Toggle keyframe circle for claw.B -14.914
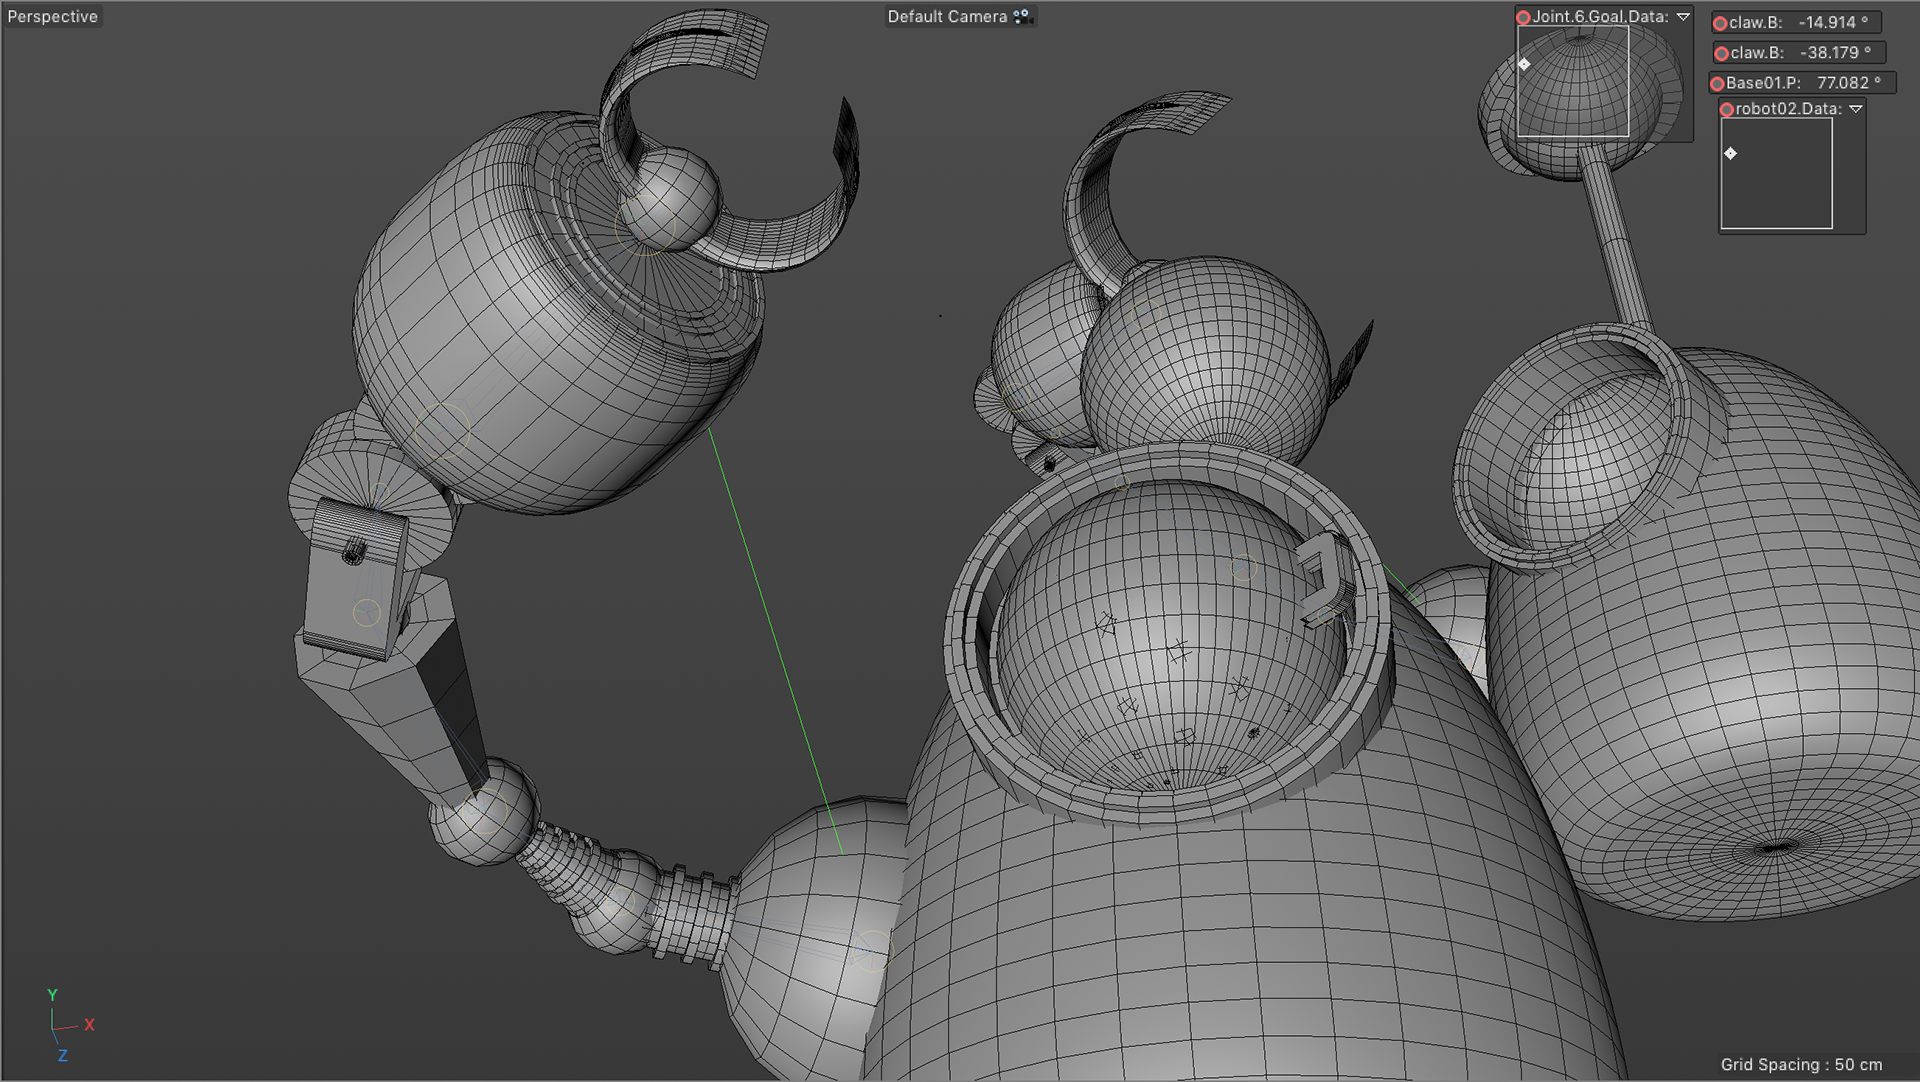 coord(1720,23)
